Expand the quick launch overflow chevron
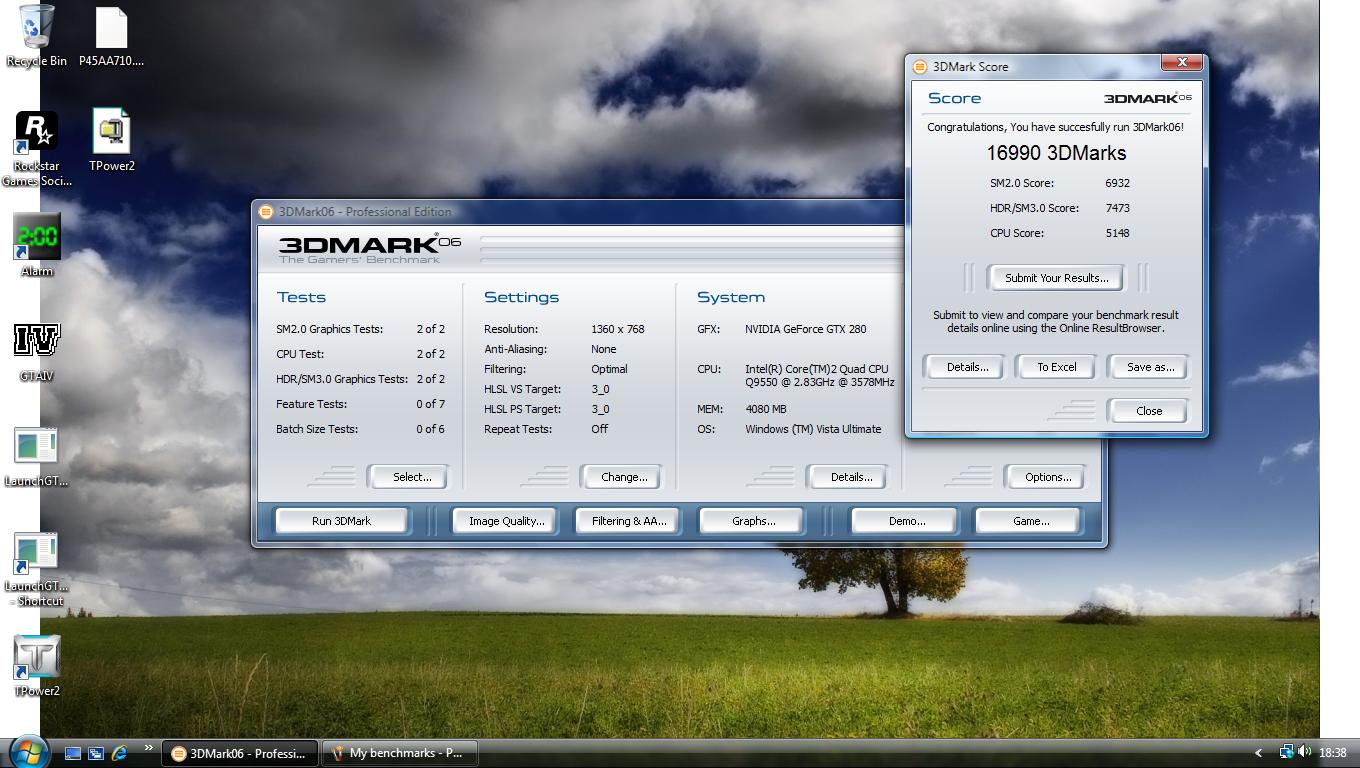 pos(148,747)
